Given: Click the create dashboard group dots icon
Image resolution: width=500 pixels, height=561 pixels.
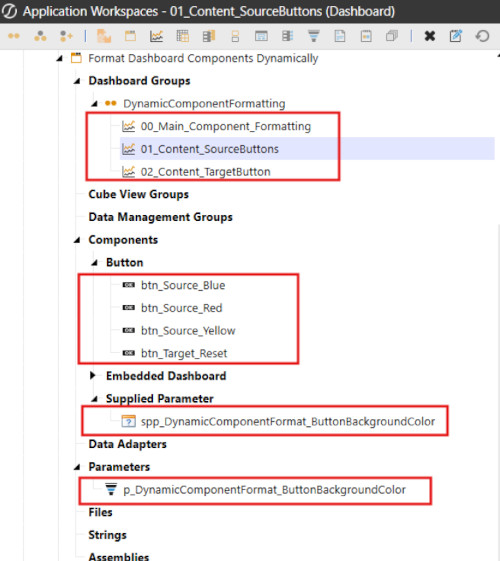Looking at the screenshot, I should 14,36.
